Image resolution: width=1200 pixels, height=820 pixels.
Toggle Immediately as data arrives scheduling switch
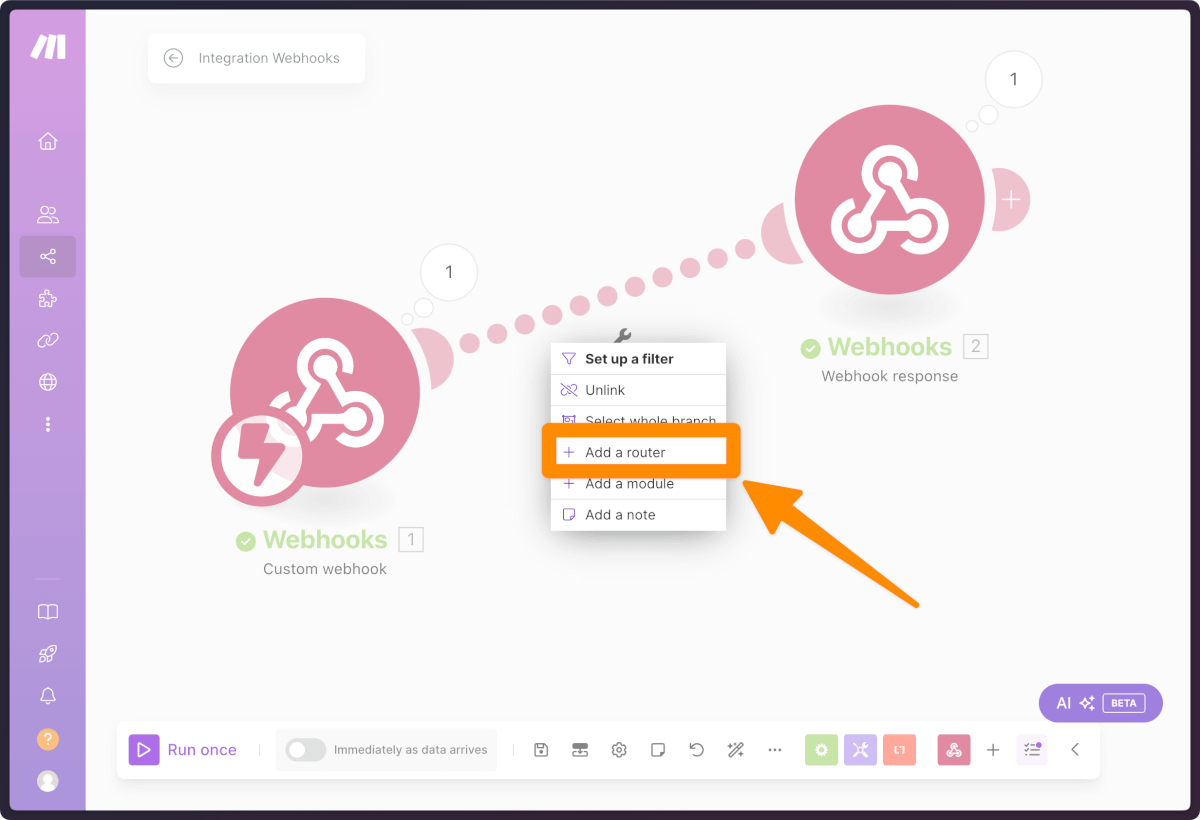pyautogui.click(x=306, y=750)
